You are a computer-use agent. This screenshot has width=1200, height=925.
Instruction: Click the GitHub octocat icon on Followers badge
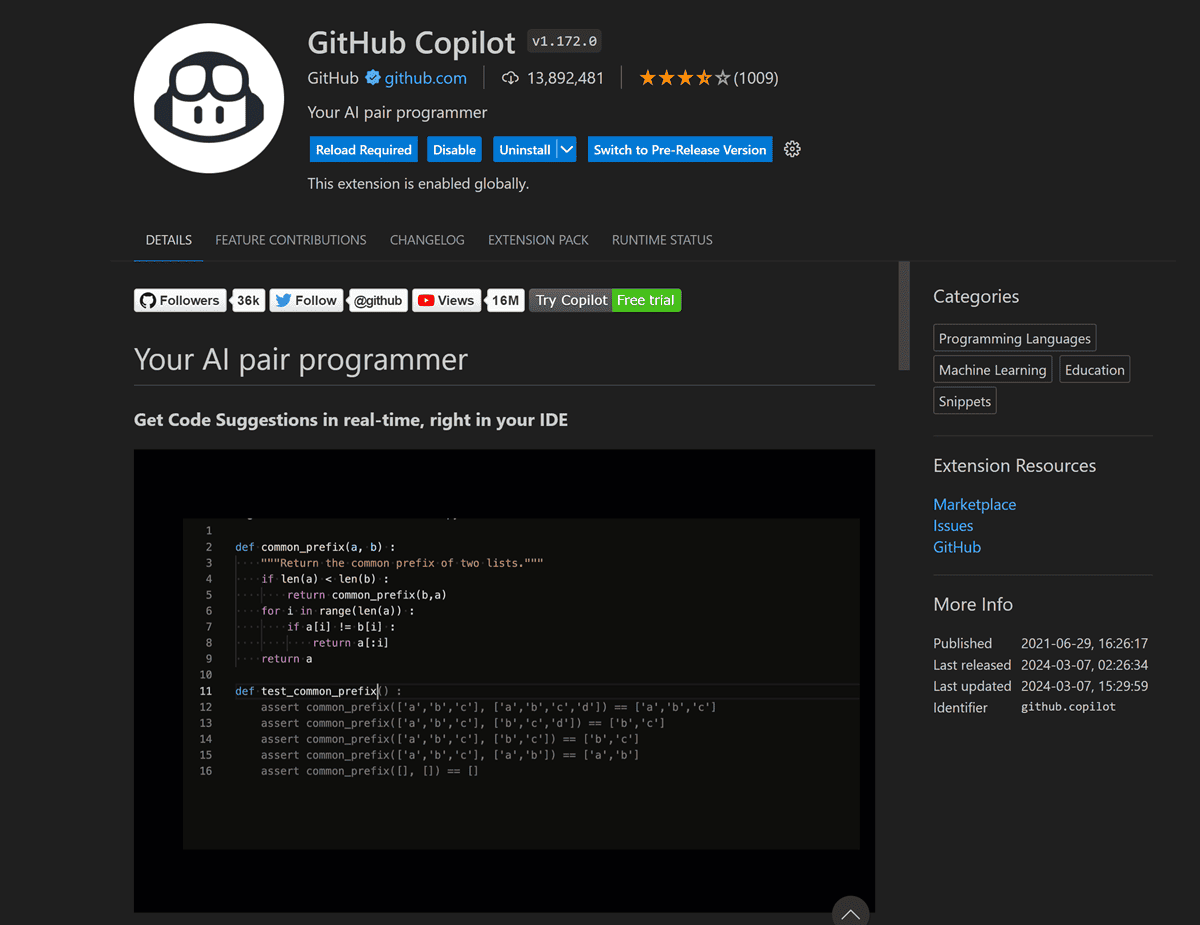pos(148,300)
